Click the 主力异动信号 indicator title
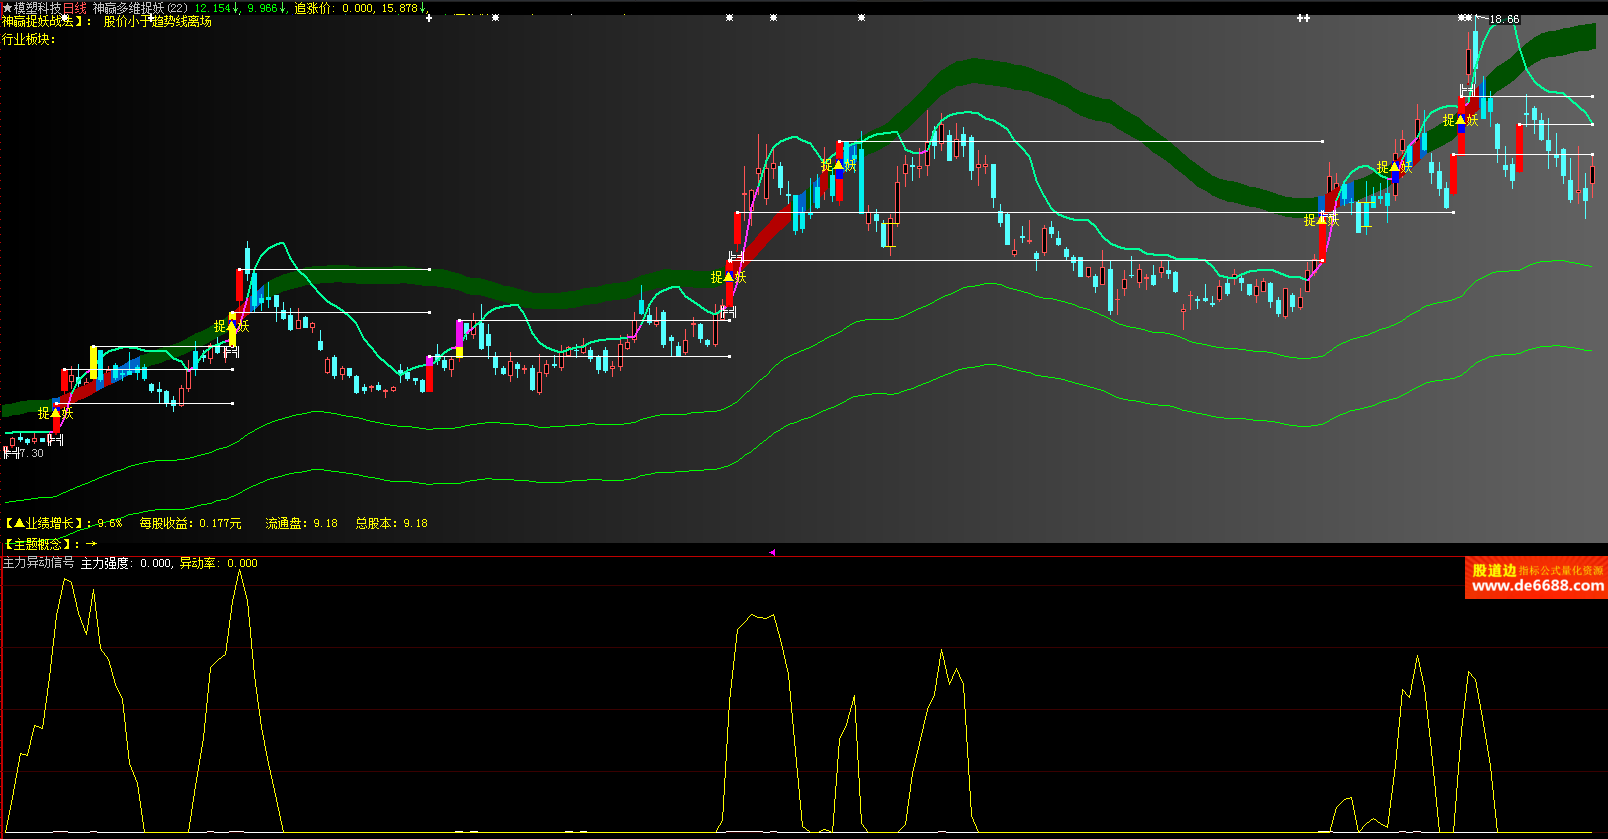Viewport: 1608px width, 839px height. tap(38, 563)
